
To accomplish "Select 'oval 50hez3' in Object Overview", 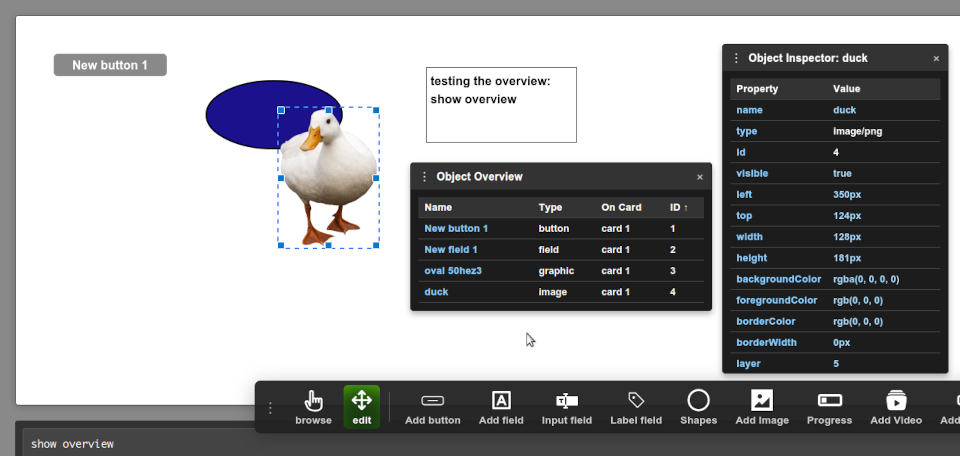I will pos(453,271).
